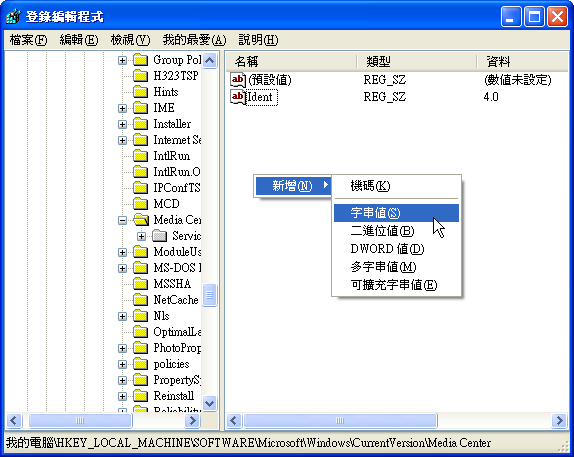Click the string icon of (預設值) value

pos(238,79)
